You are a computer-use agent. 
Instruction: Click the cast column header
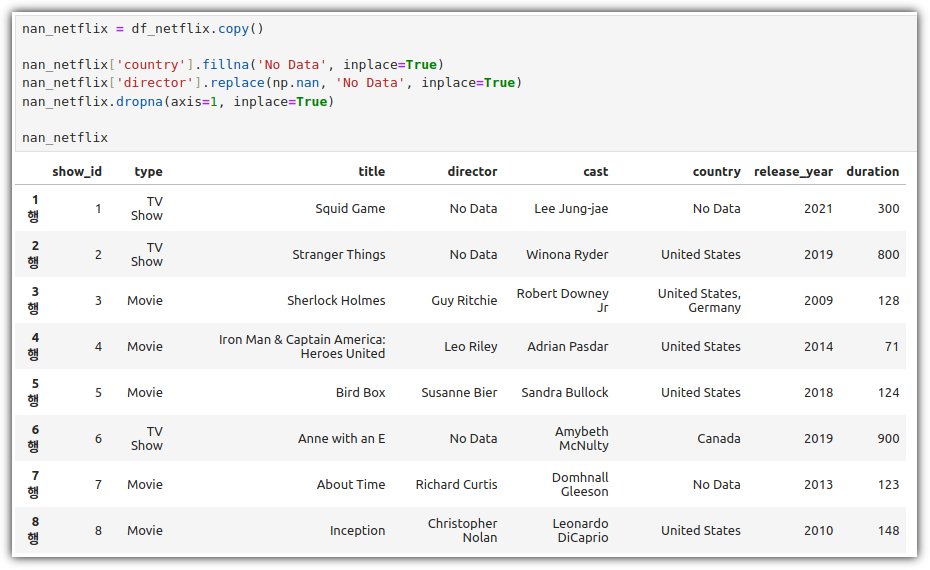pyautogui.click(x=595, y=171)
